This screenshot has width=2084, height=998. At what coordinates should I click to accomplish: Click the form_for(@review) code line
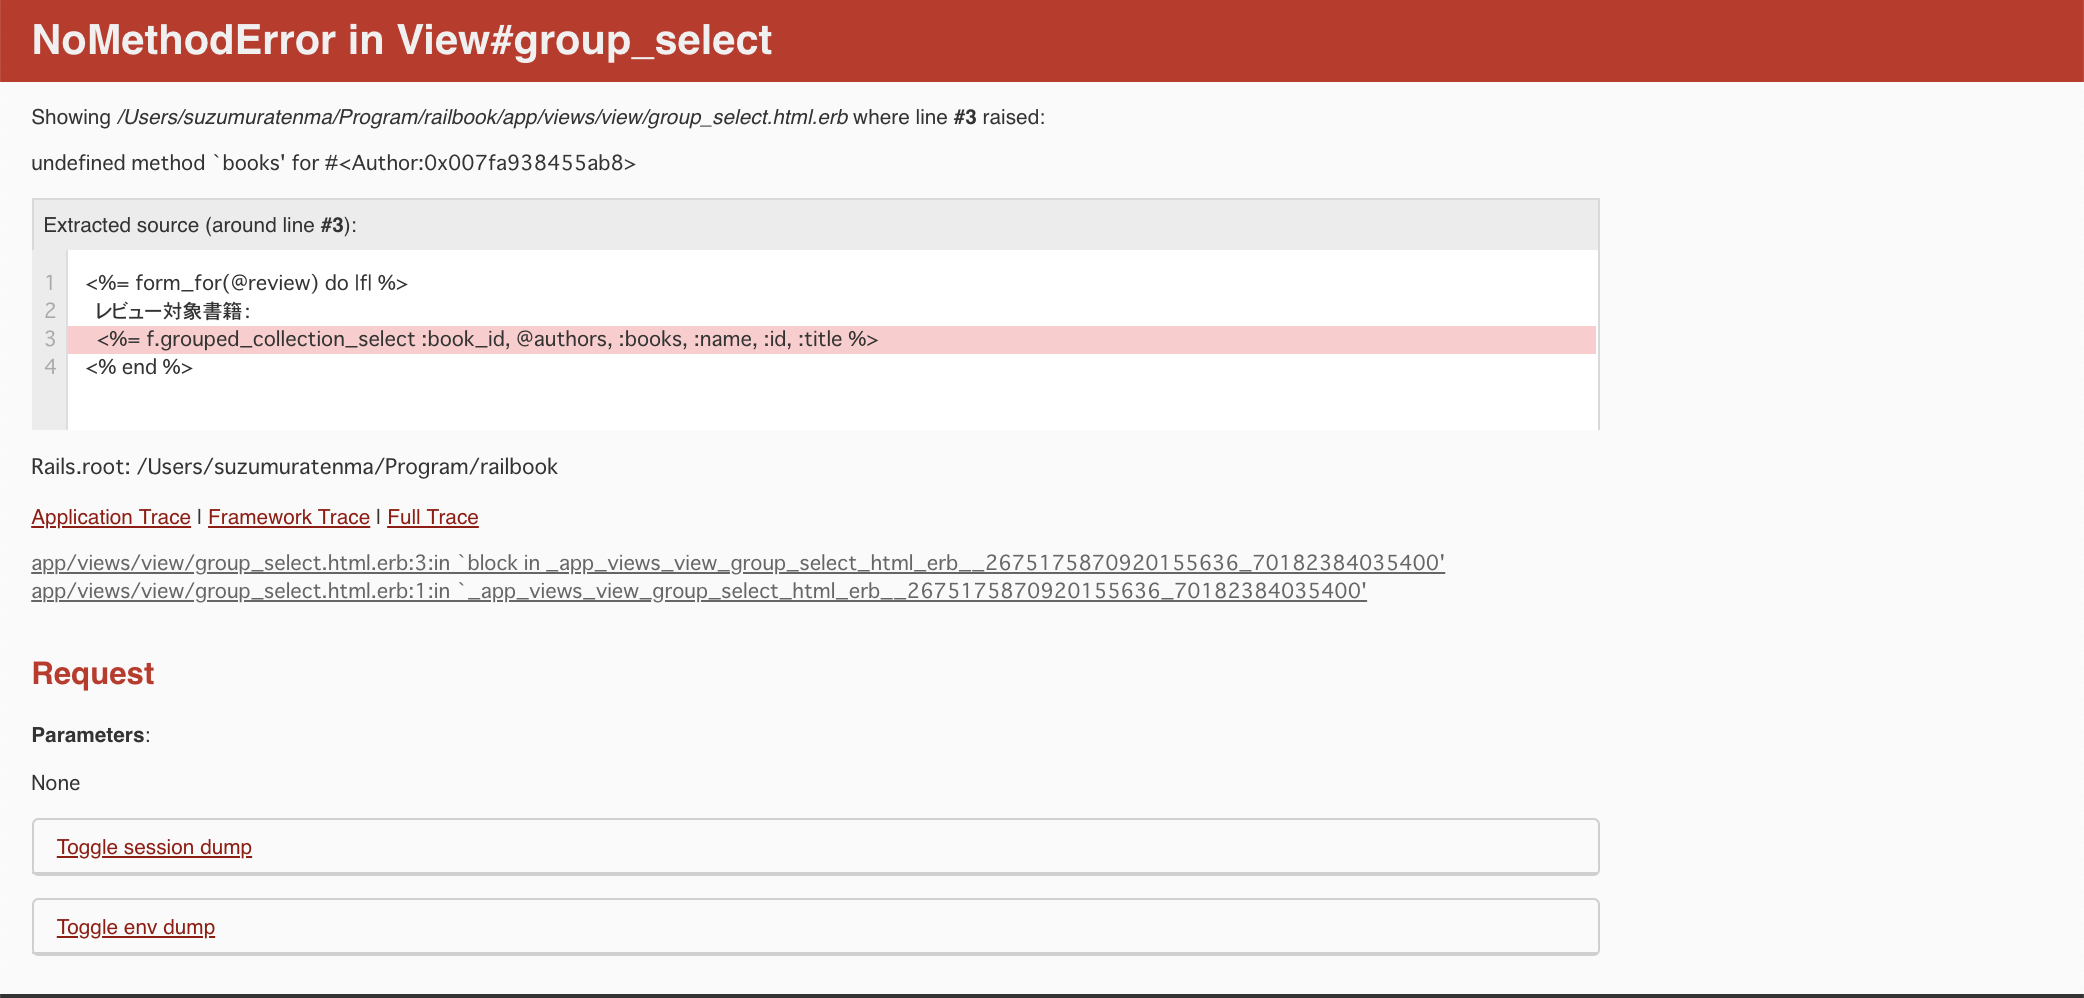click(246, 283)
